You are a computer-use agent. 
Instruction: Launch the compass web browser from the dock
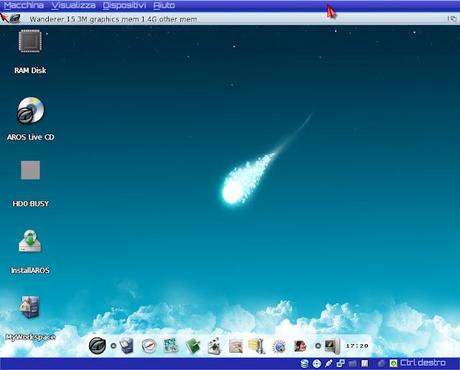coord(149,346)
